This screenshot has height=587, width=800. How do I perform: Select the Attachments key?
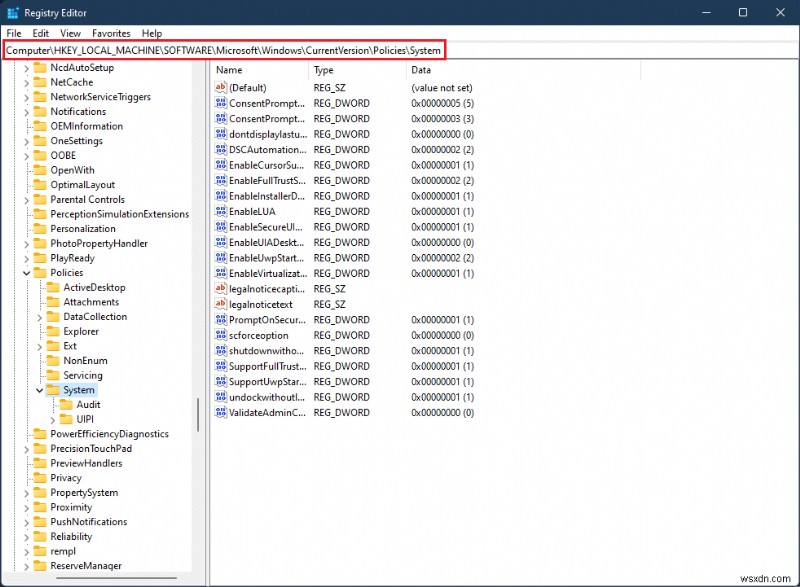(91, 302)
